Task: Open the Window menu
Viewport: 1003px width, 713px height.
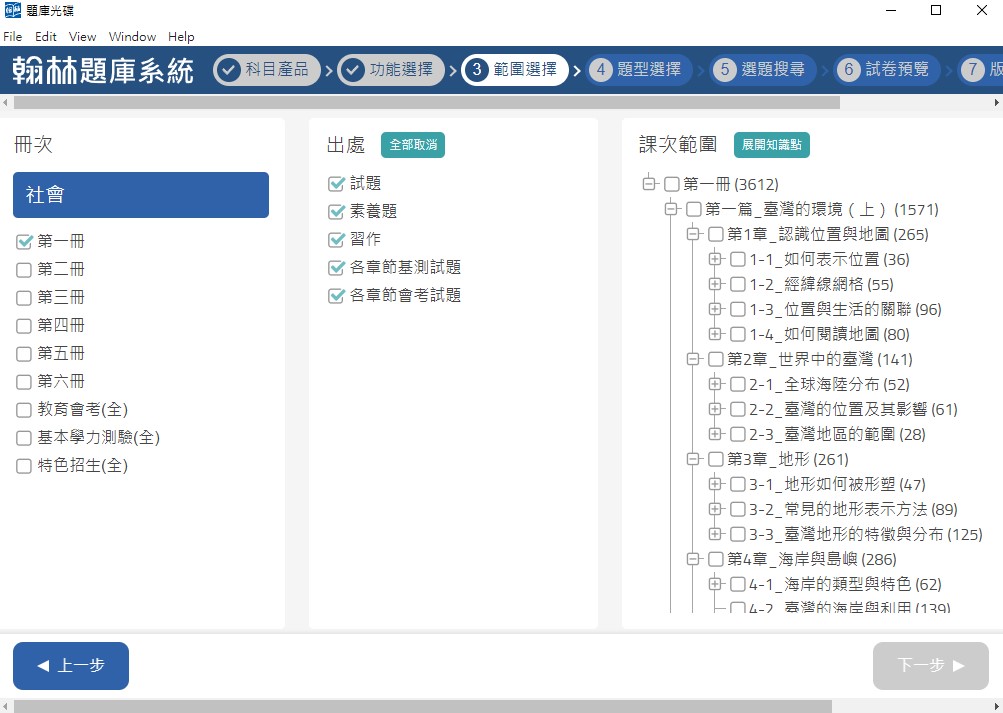Action: pyautogui.click(x=132, y=36)
